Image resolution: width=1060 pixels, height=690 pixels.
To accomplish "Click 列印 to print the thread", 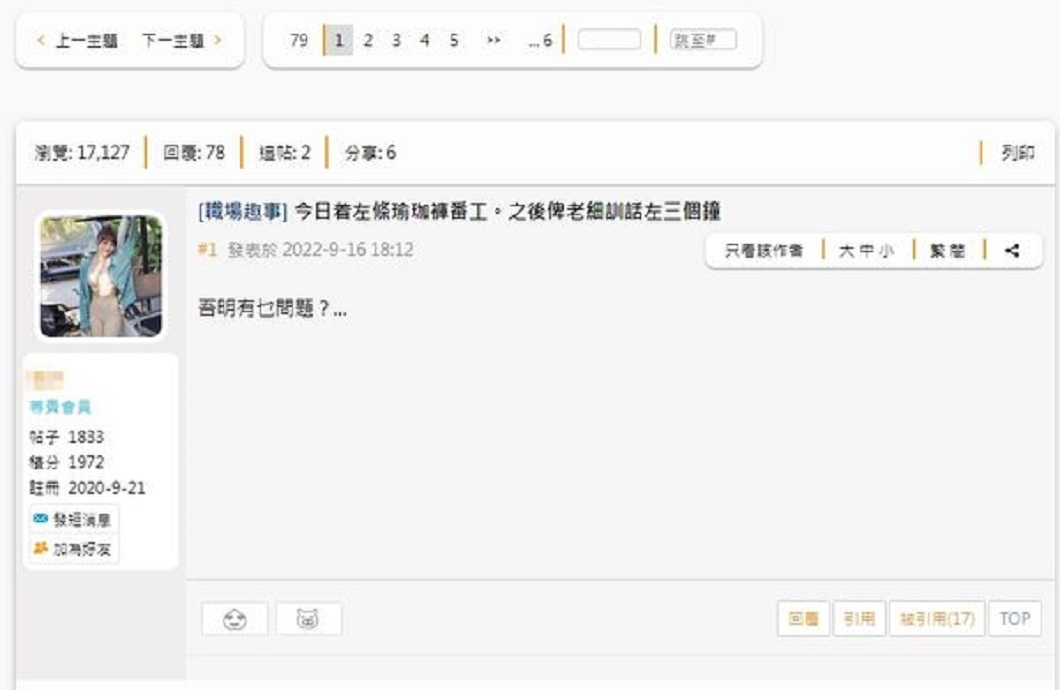I will tap(1017, 153).
